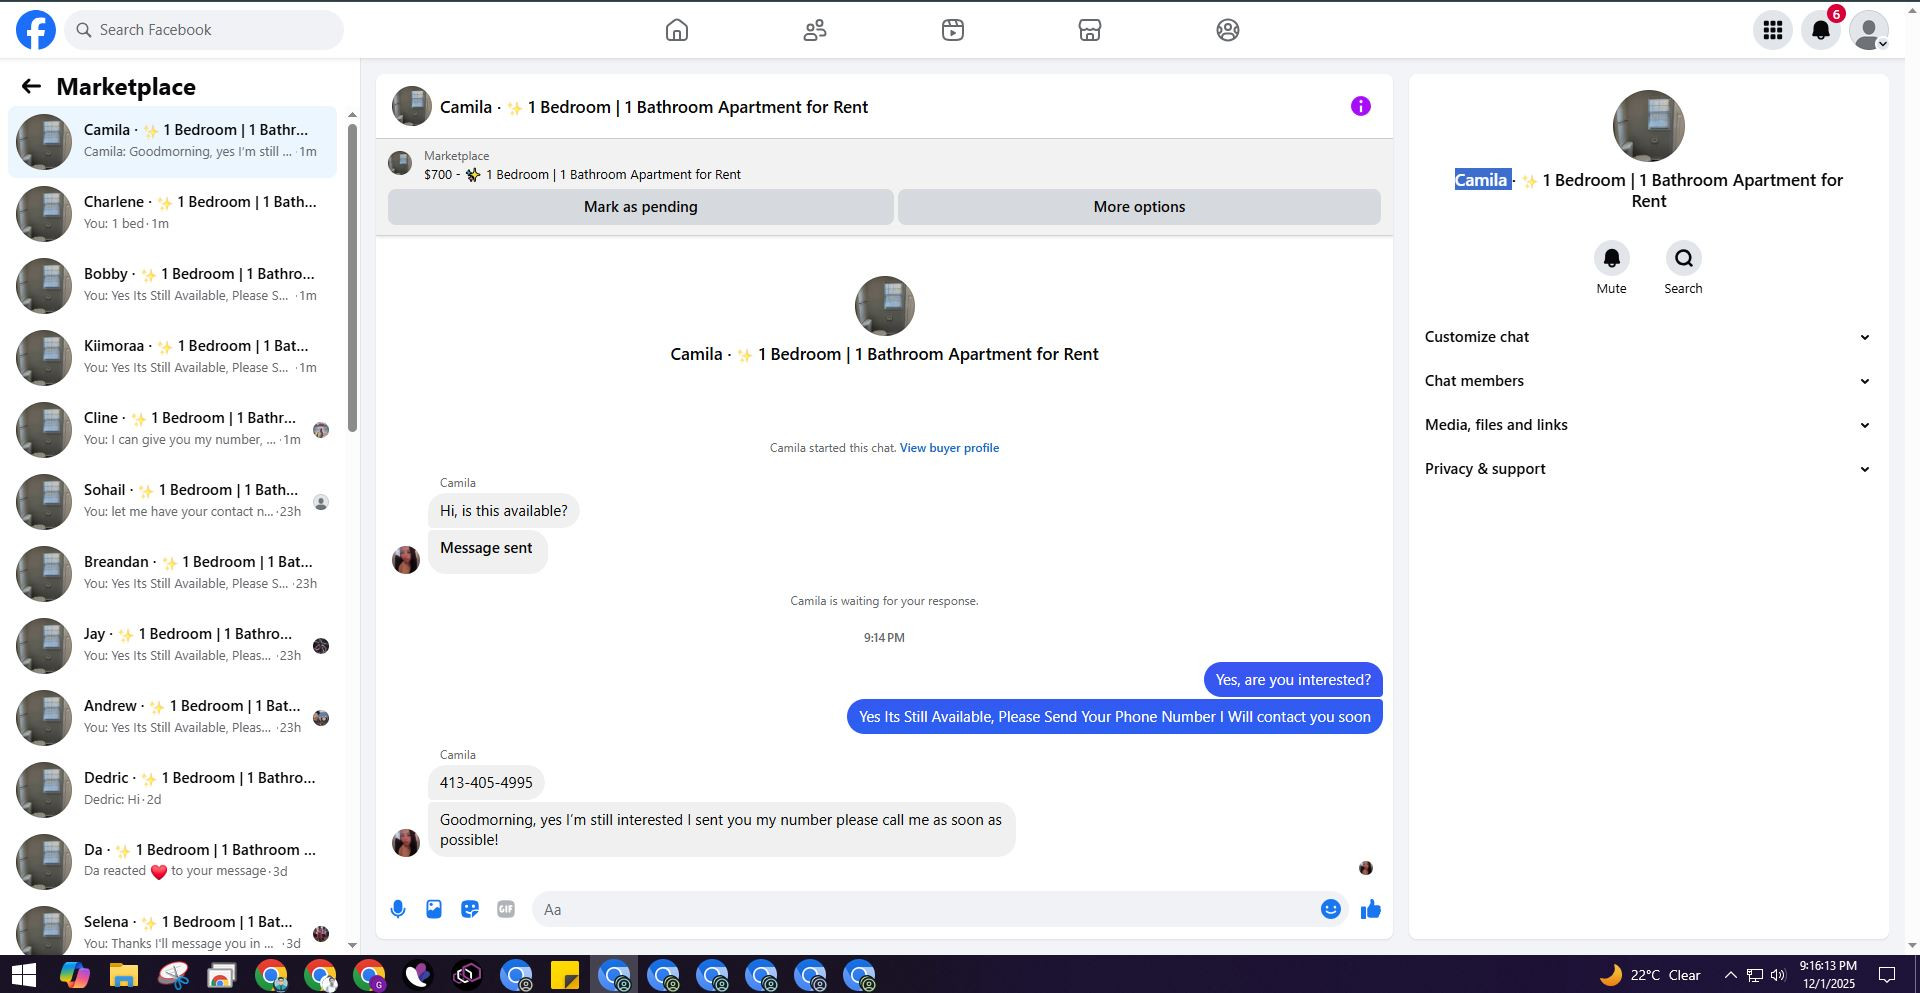Open the GIF picker

(506, 909)
